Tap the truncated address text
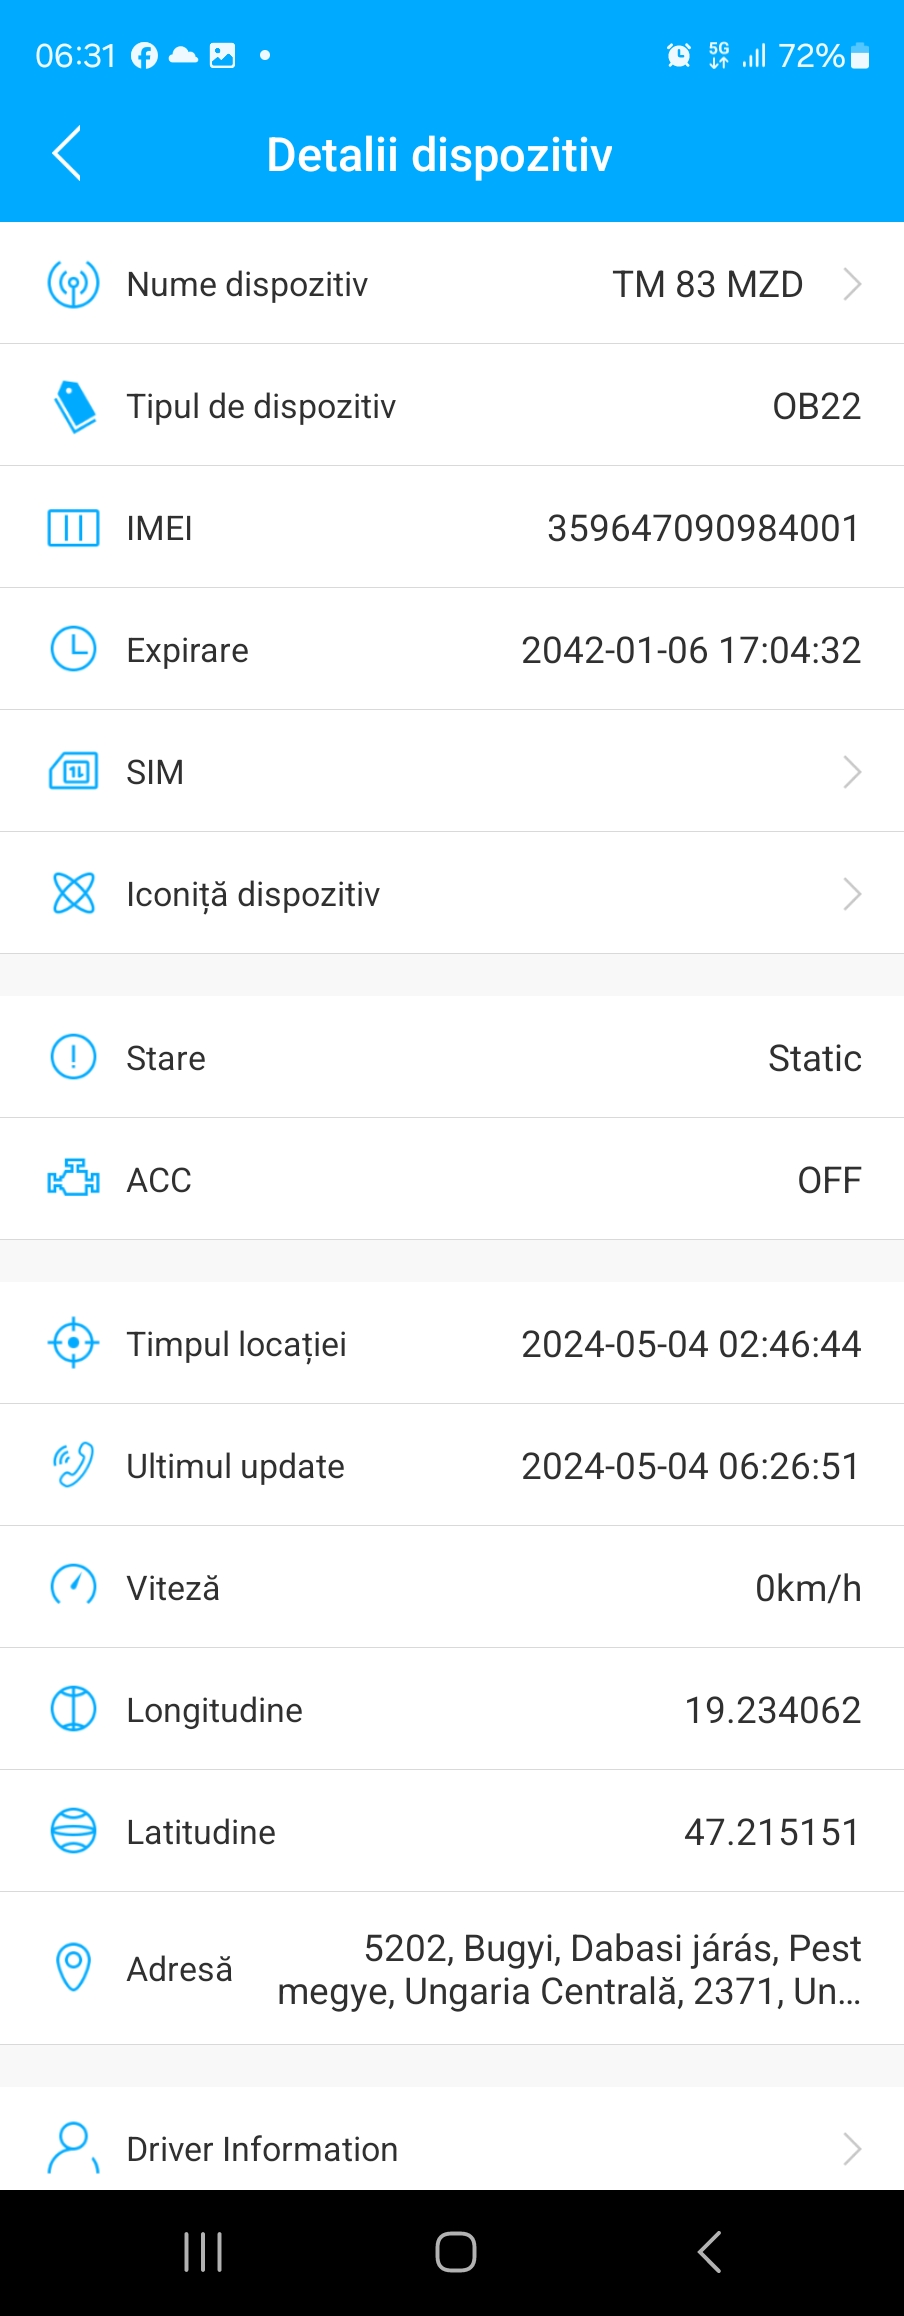This screenshot has width=904, height=2316. [x=569, y=1969]
